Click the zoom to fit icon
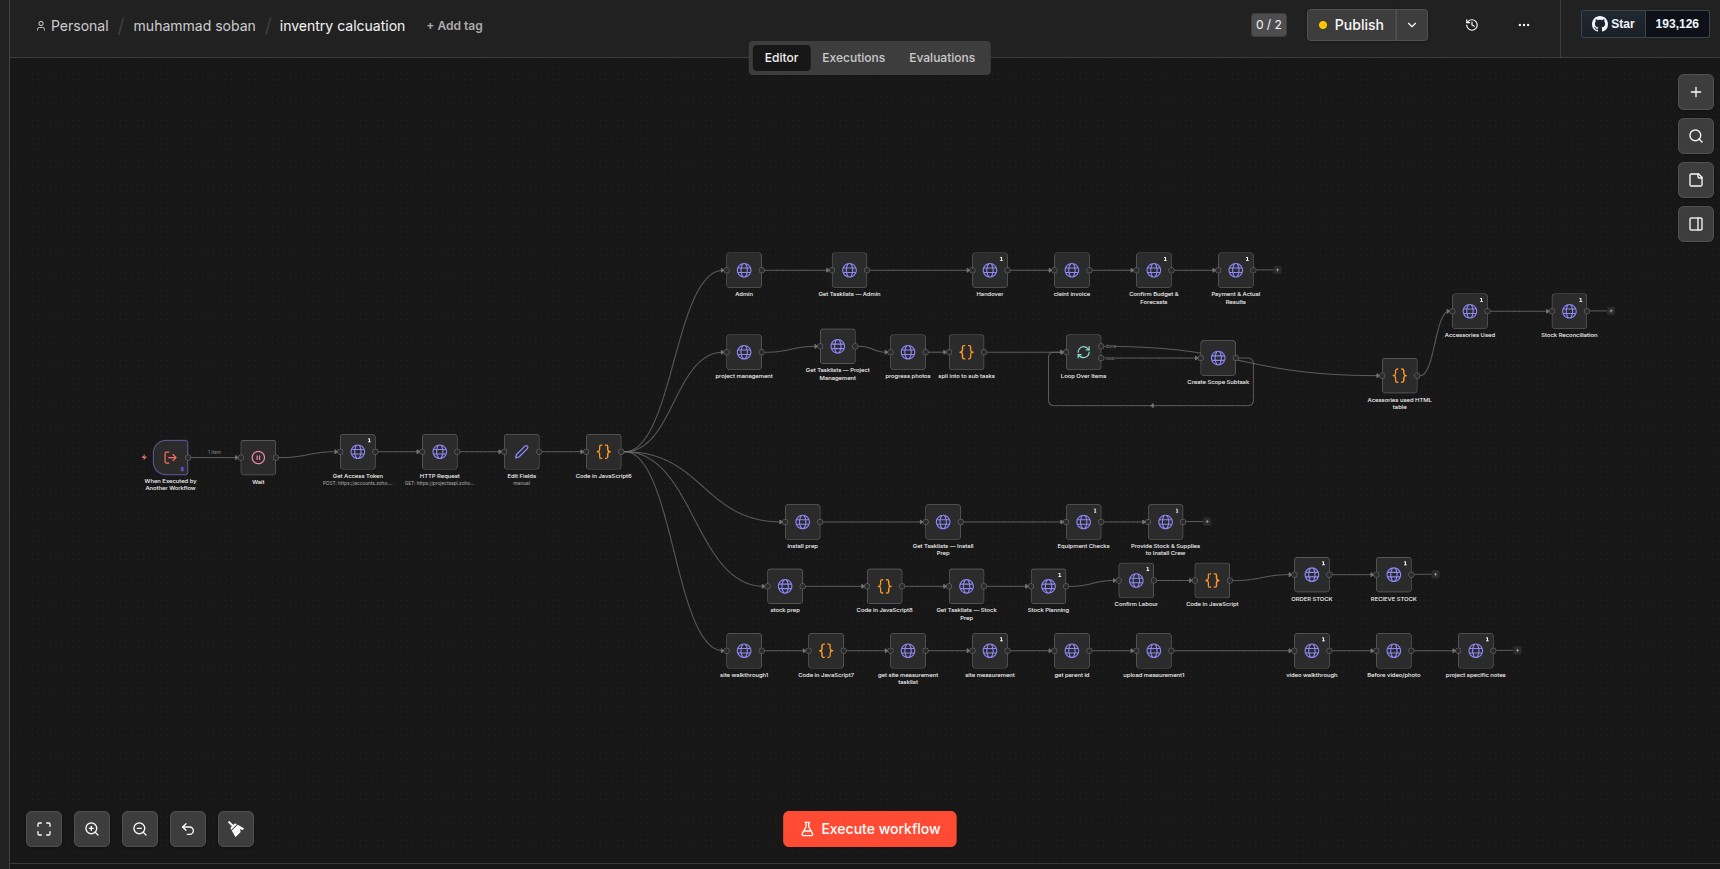Screen dimensions: 1720x869 [44, 829]
